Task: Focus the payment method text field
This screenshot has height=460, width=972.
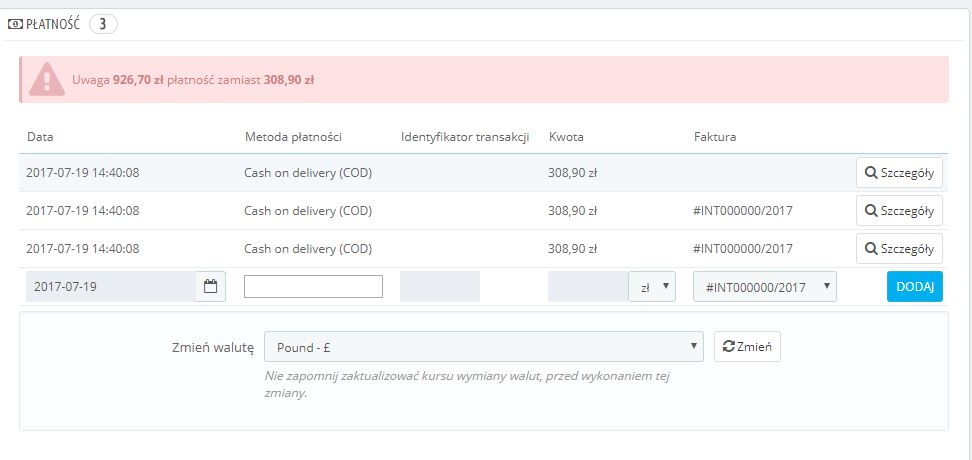Action: click(x=313, y=287)
